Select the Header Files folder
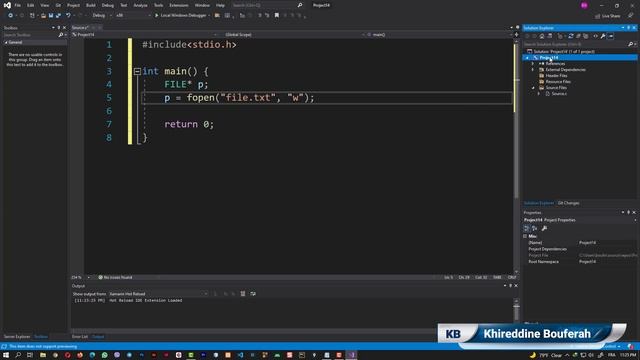 click(556, 76)
